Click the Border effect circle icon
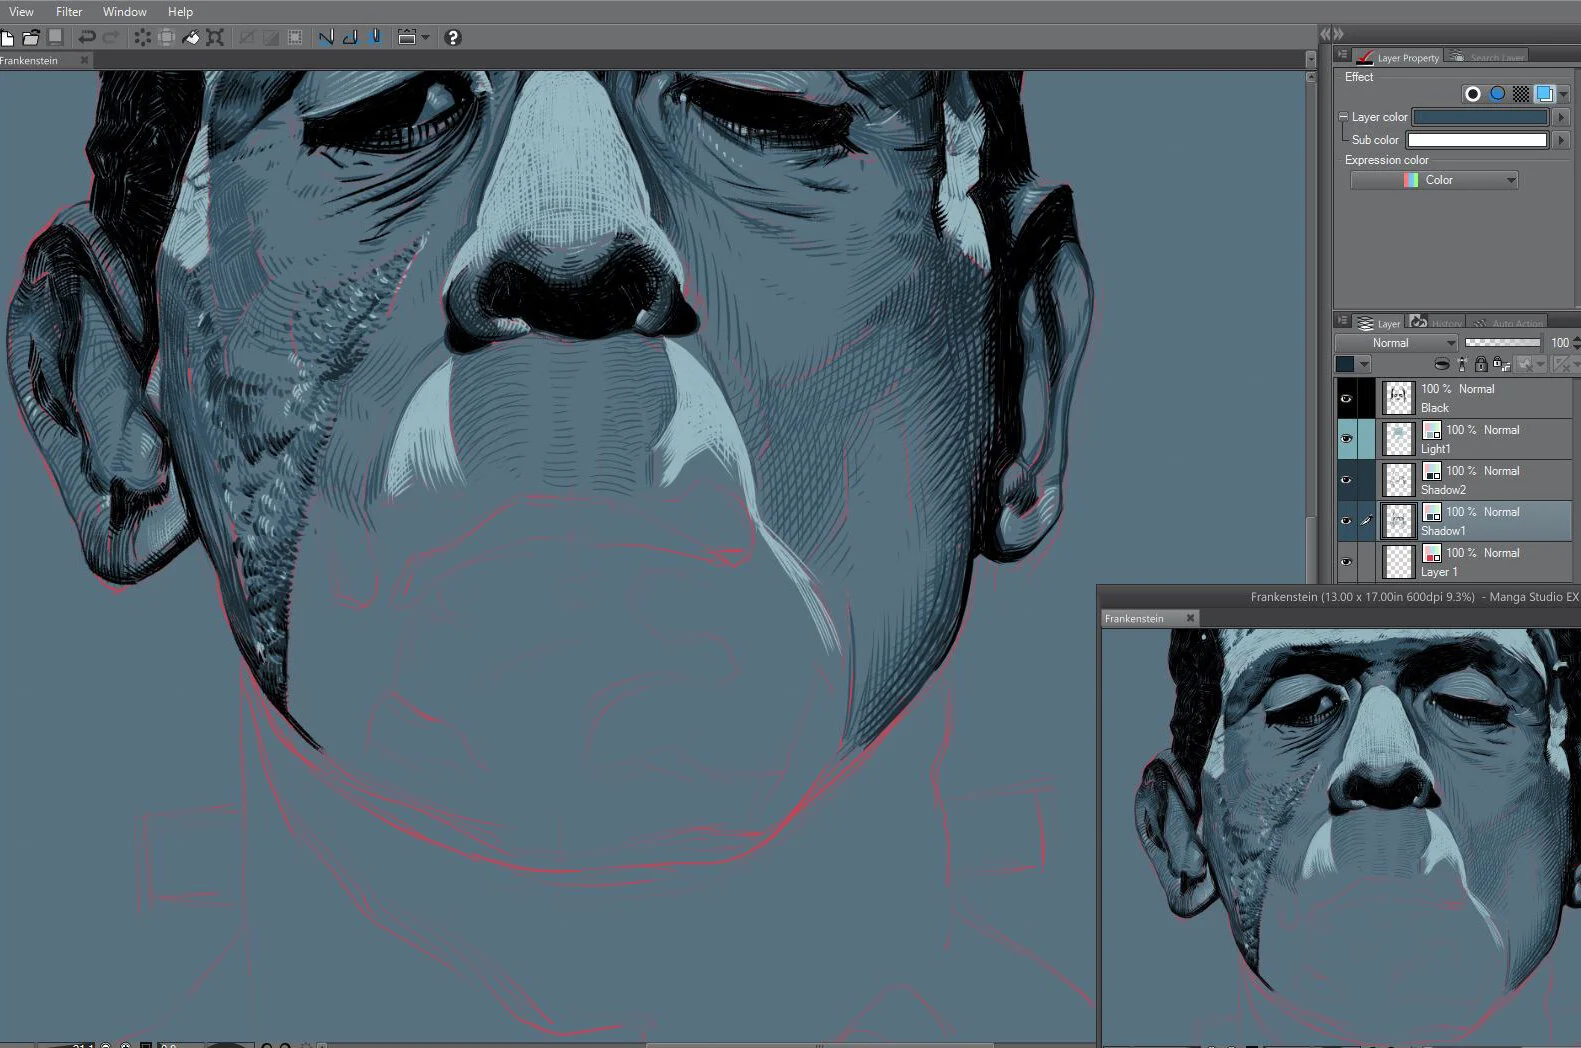The image size is (1581, 1048). (1472, 94)
